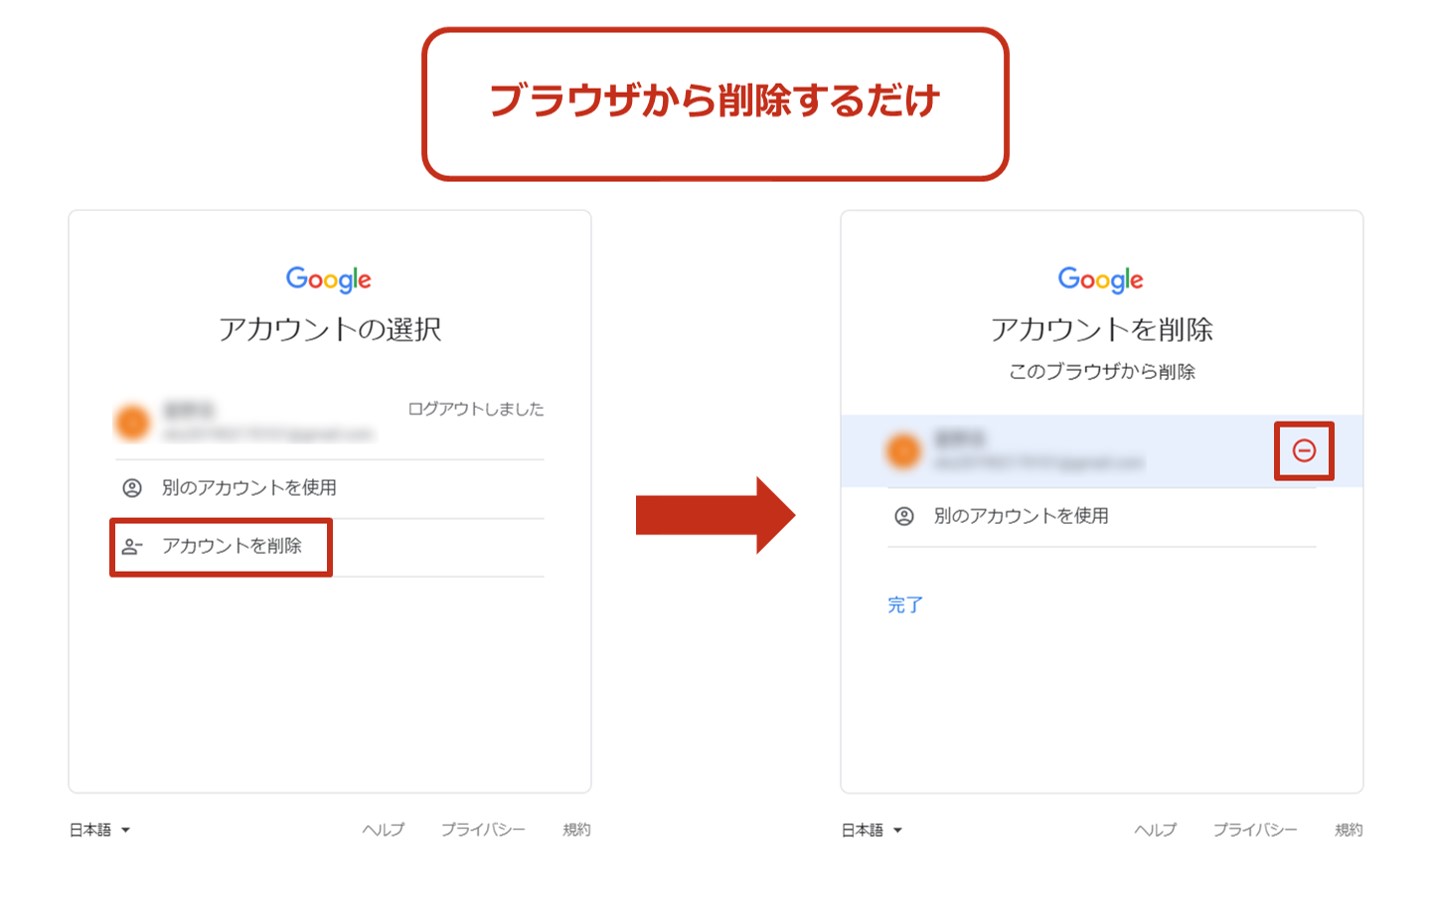Open the 日本語 language dropdown under left panel
The height and width of the screenshot is (909, 1432).
pyautogui.click(x=100, y=830)
